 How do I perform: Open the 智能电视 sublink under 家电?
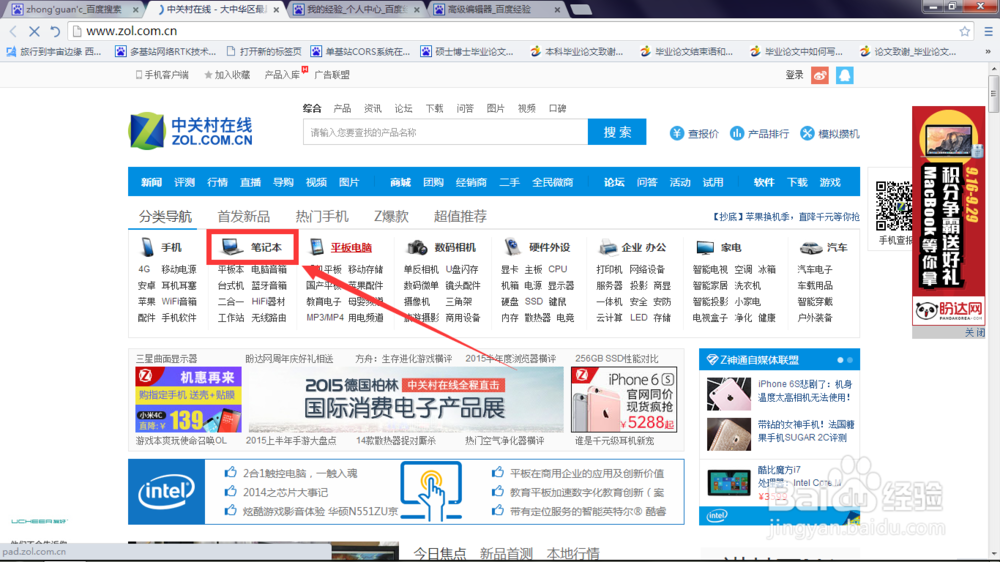pos(710,269)
